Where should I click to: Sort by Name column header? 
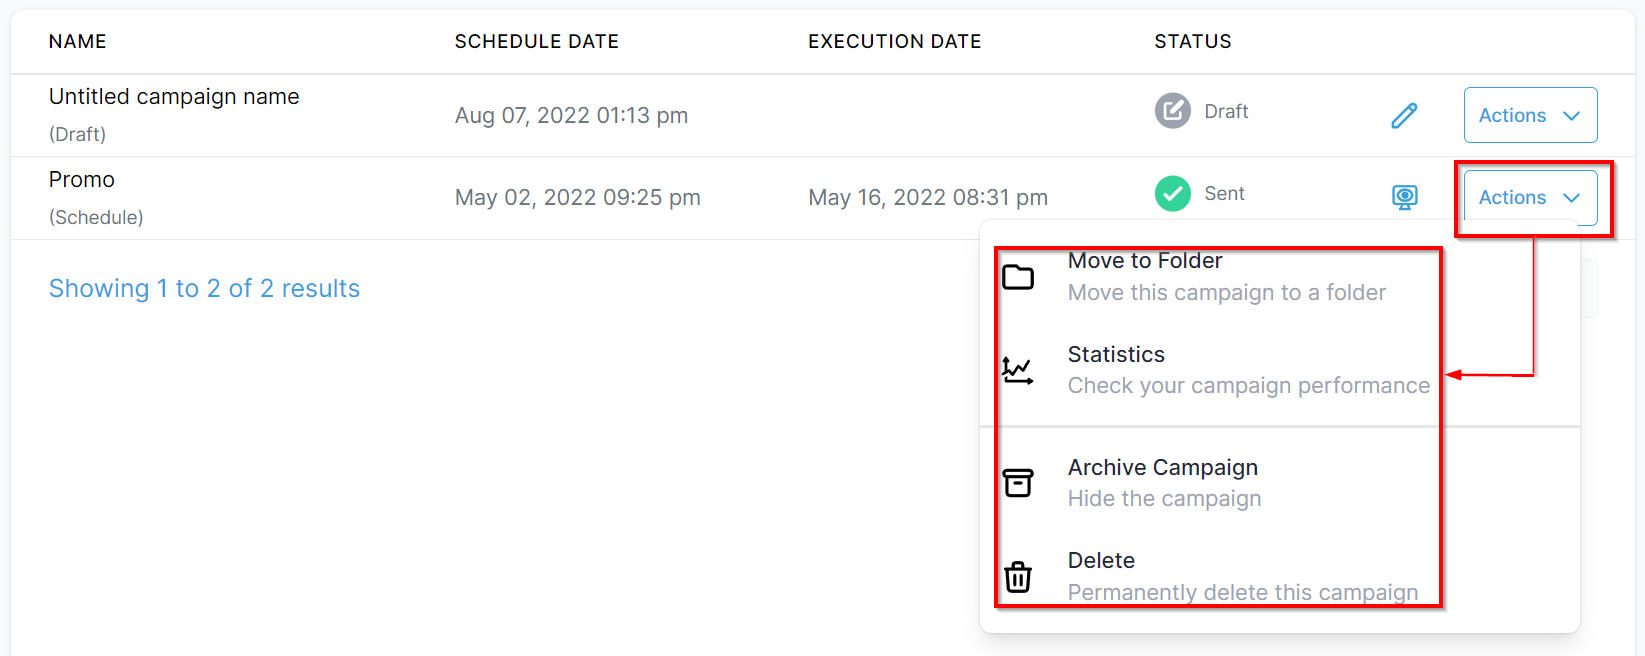[x=78, y=41]
